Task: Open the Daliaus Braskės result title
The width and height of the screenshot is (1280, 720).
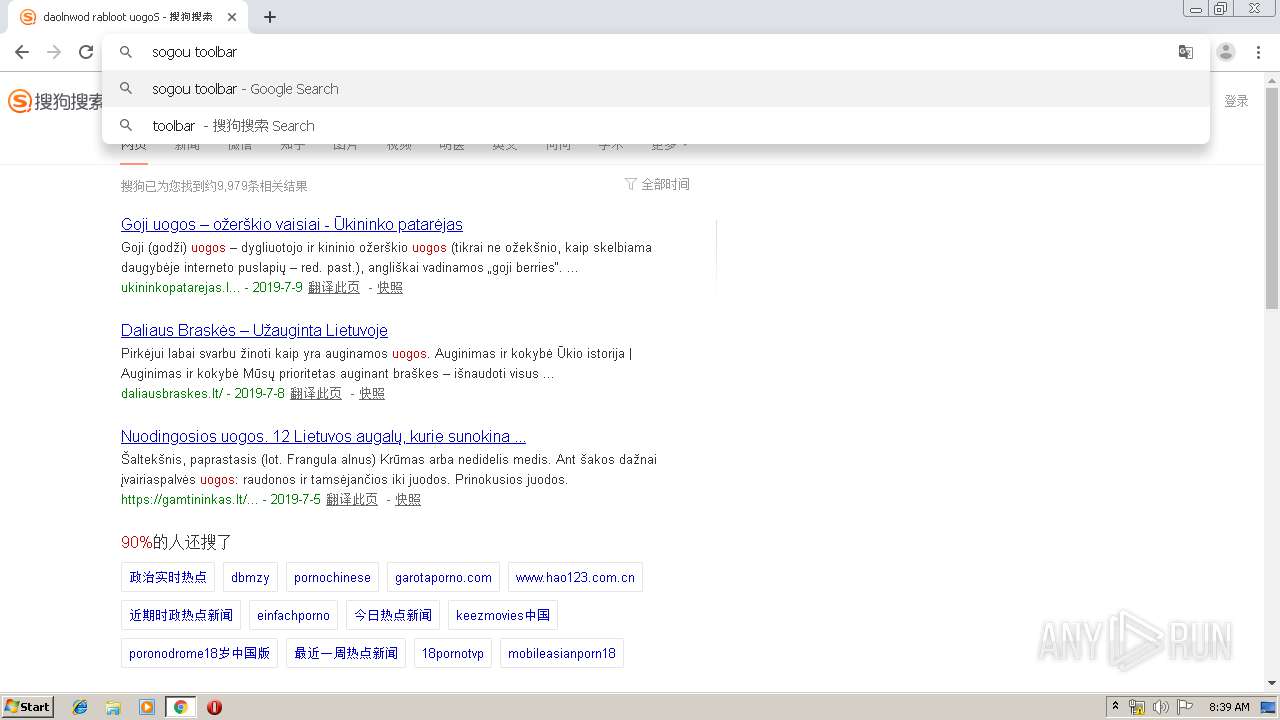Action: (254, 330)
